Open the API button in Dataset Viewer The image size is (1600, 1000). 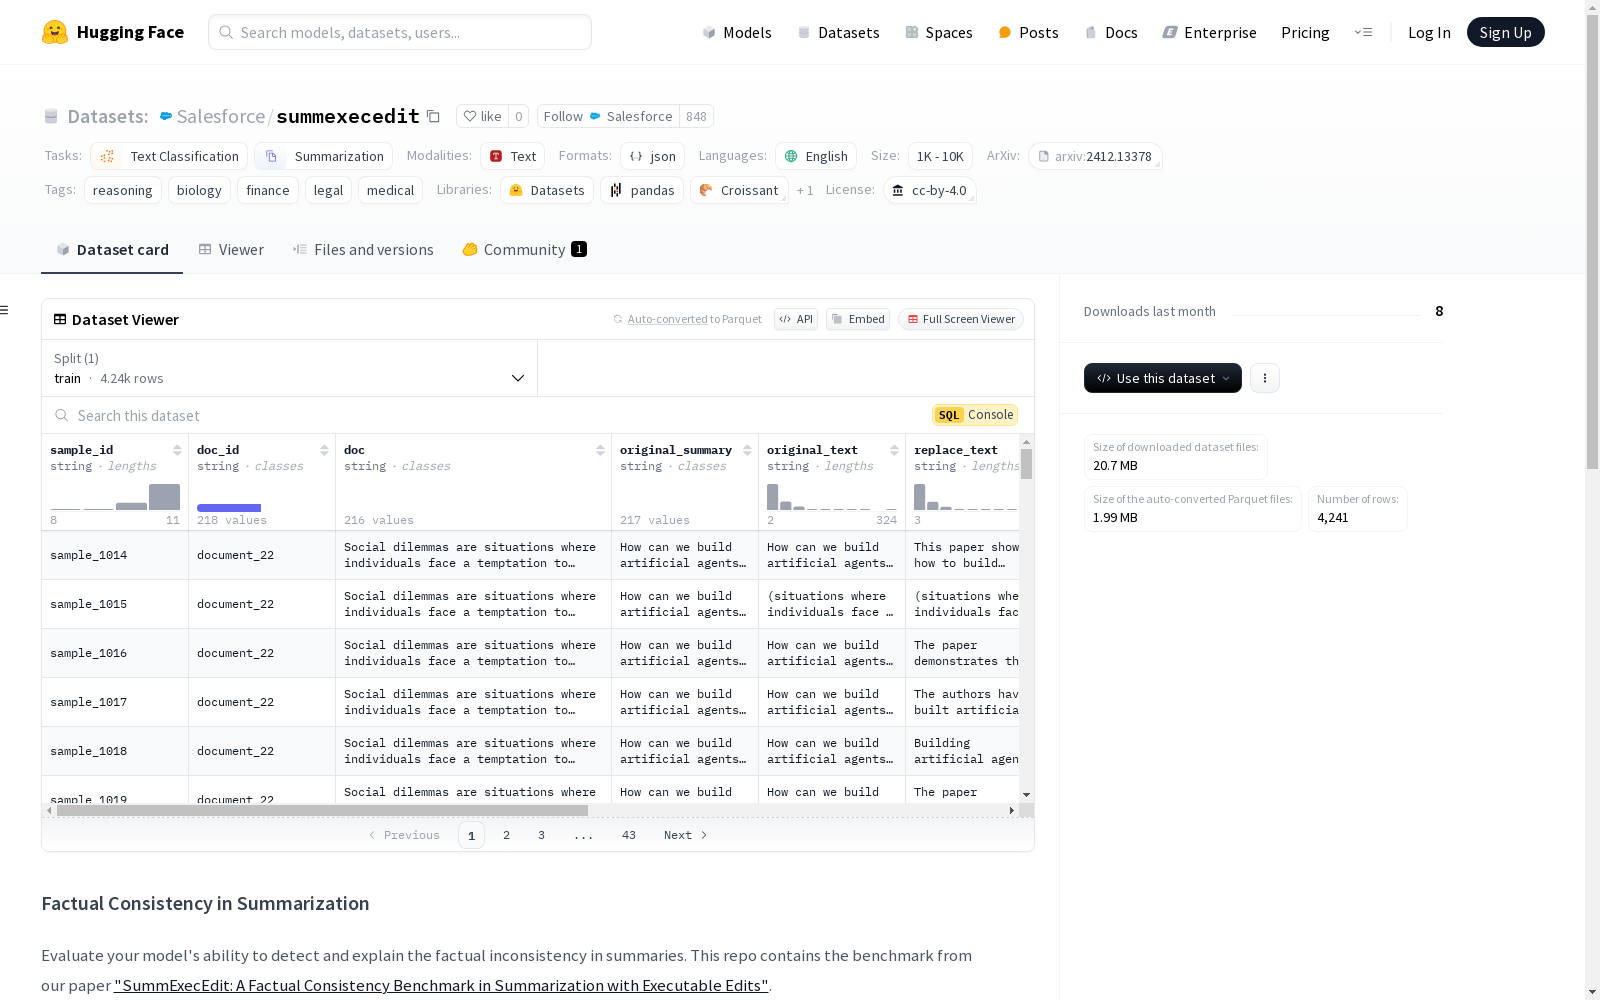coord(796,319)
